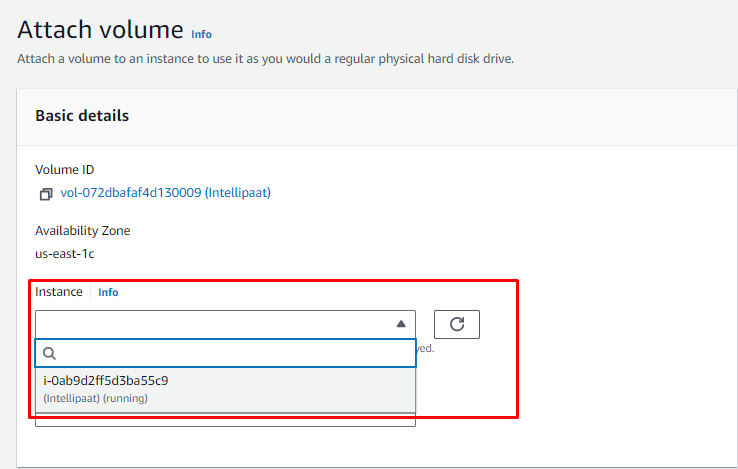The height and width of the screenshot is (469, 738).
Task: Open Info link next to Attach volume
Action: coord(201,34)
